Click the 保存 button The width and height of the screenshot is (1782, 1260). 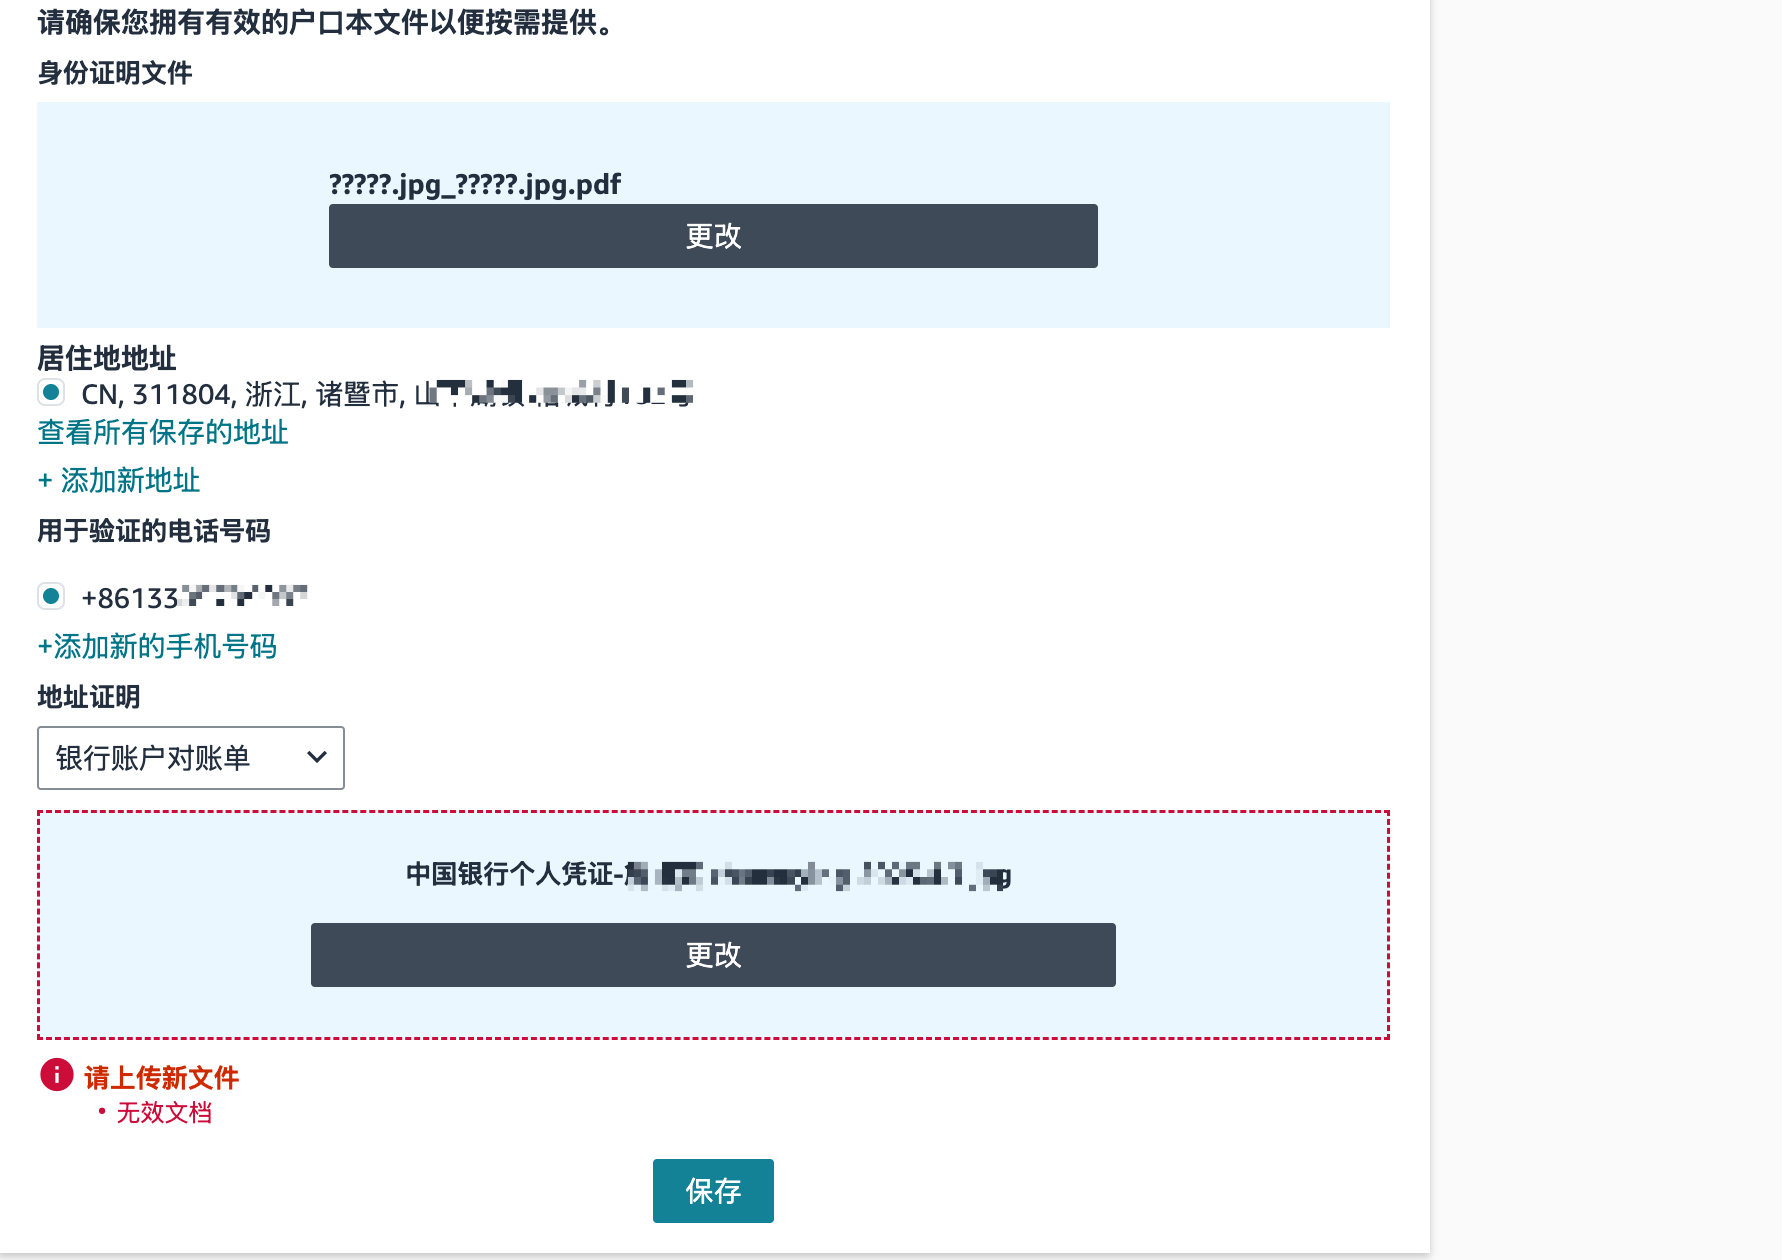[x=713, y=1191]
